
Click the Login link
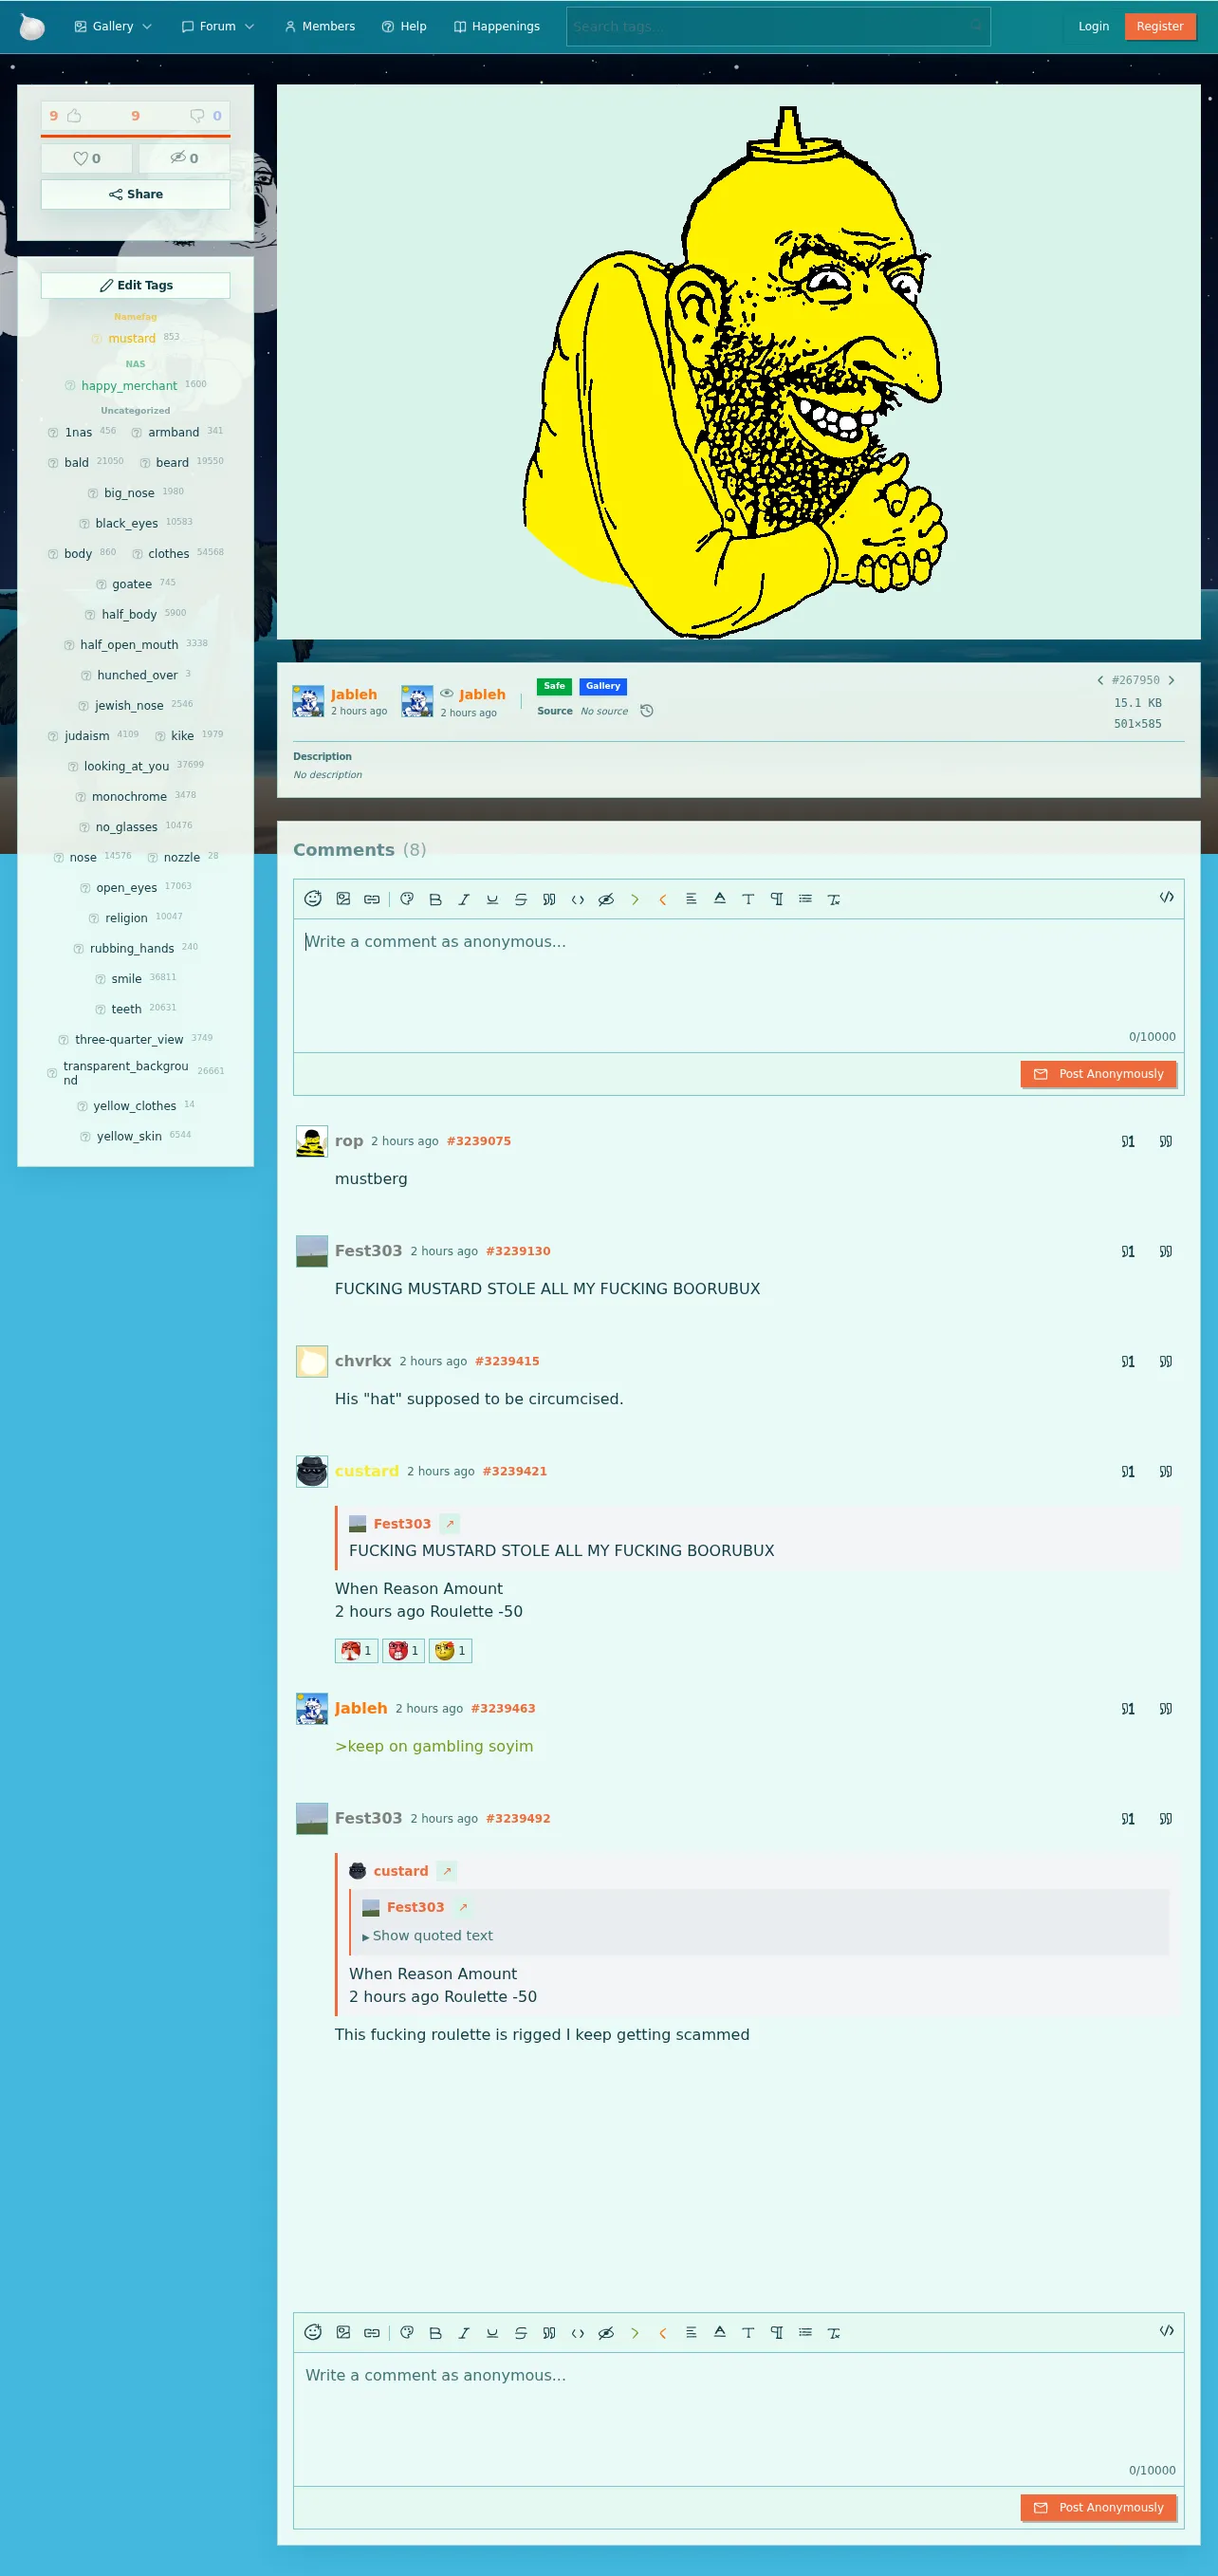(x=1093, y=26)
